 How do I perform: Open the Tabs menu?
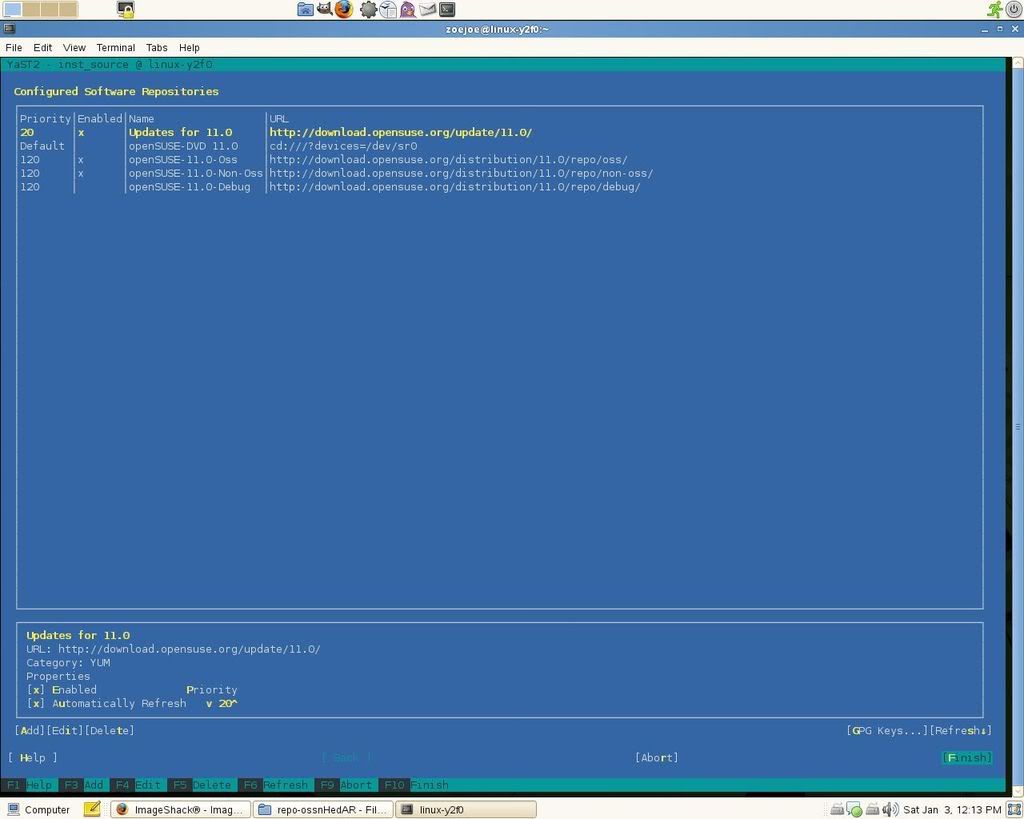(157, 48)
